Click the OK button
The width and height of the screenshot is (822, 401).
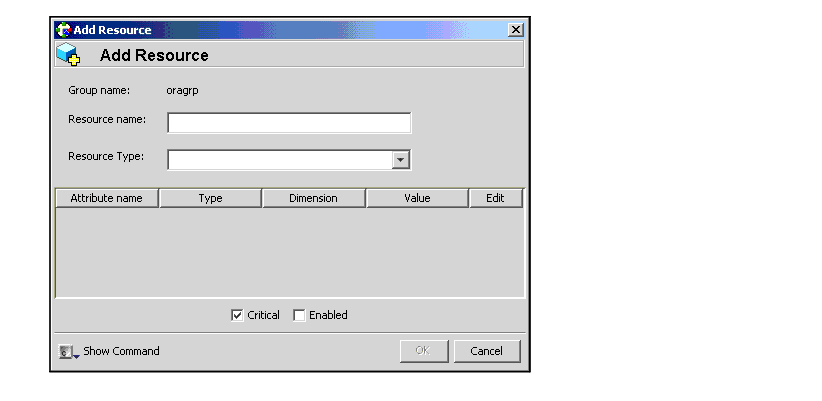tap(422, 351)
